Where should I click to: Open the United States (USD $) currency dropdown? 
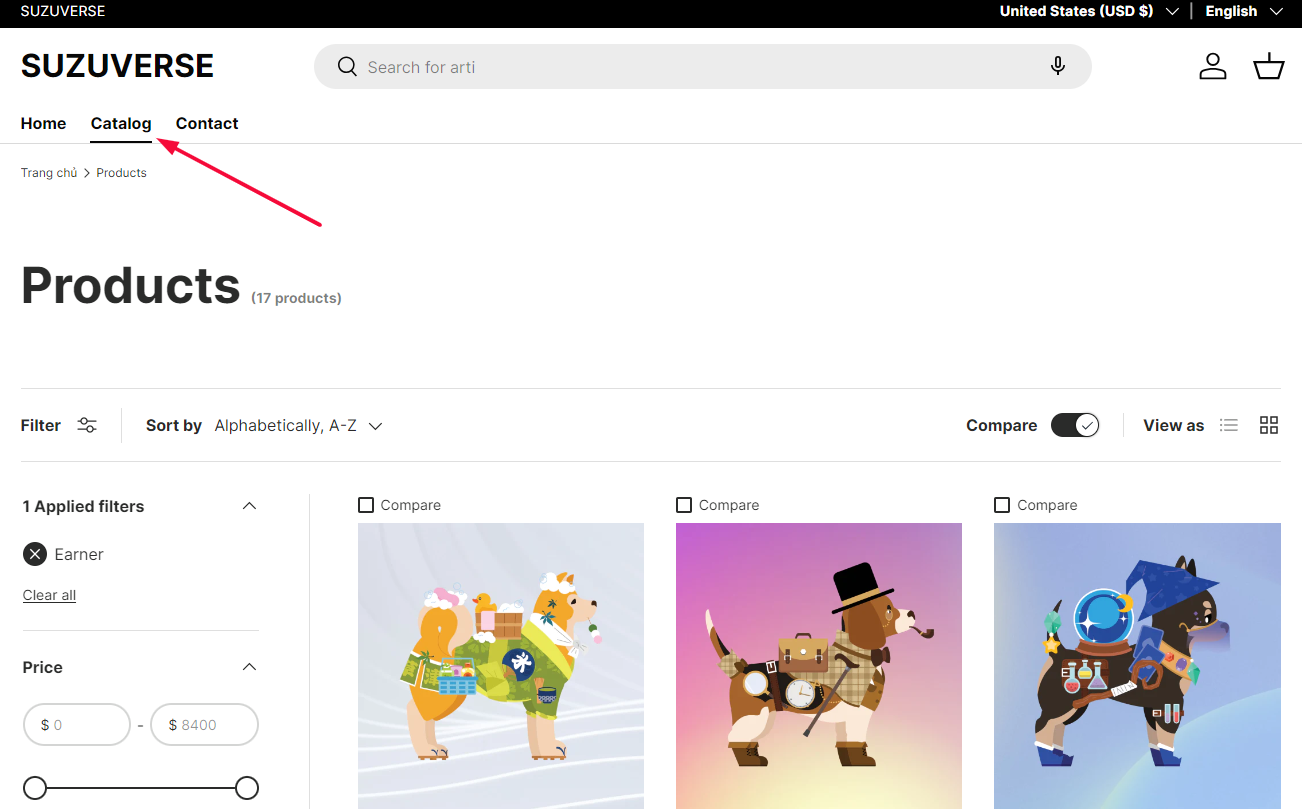click(1090, 11)
